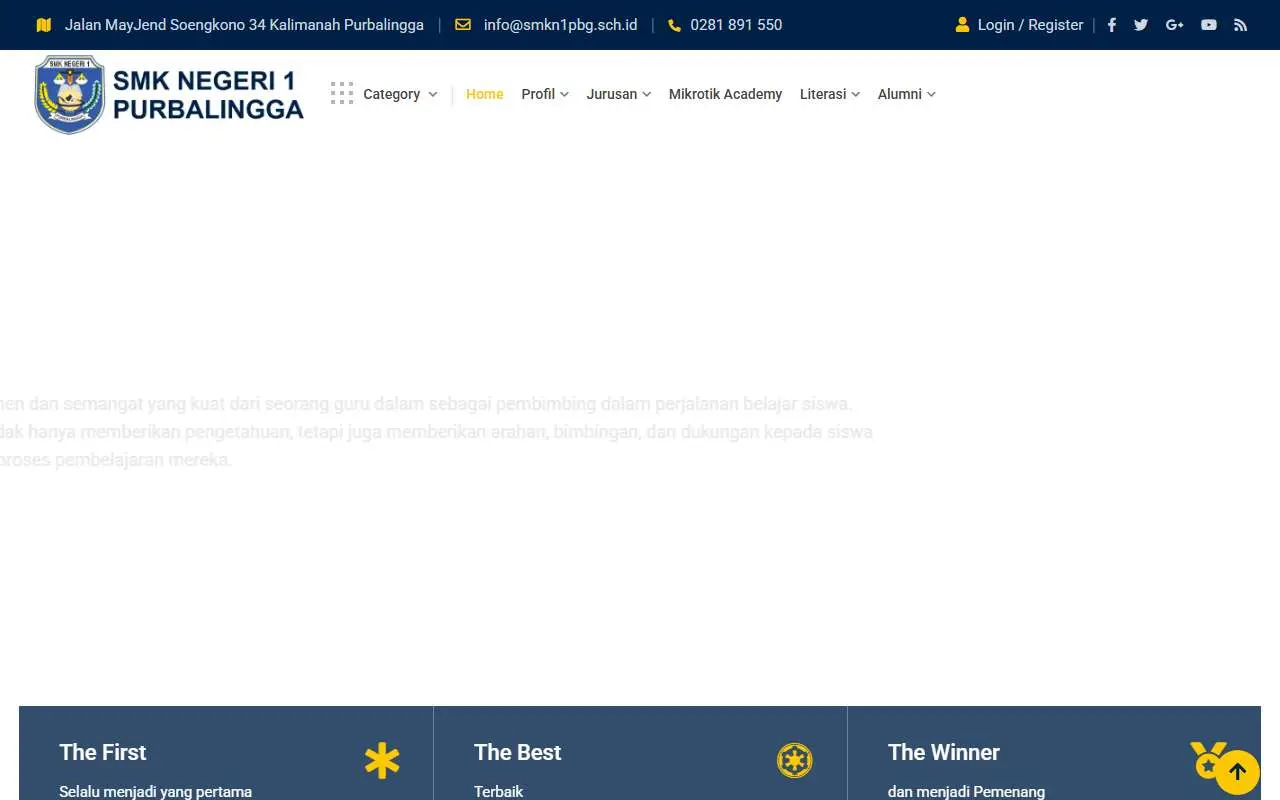Click the Jalan MayJend Soengkono address text
The width and height of the screenshot is (1280, 800).
coord(244,25)
